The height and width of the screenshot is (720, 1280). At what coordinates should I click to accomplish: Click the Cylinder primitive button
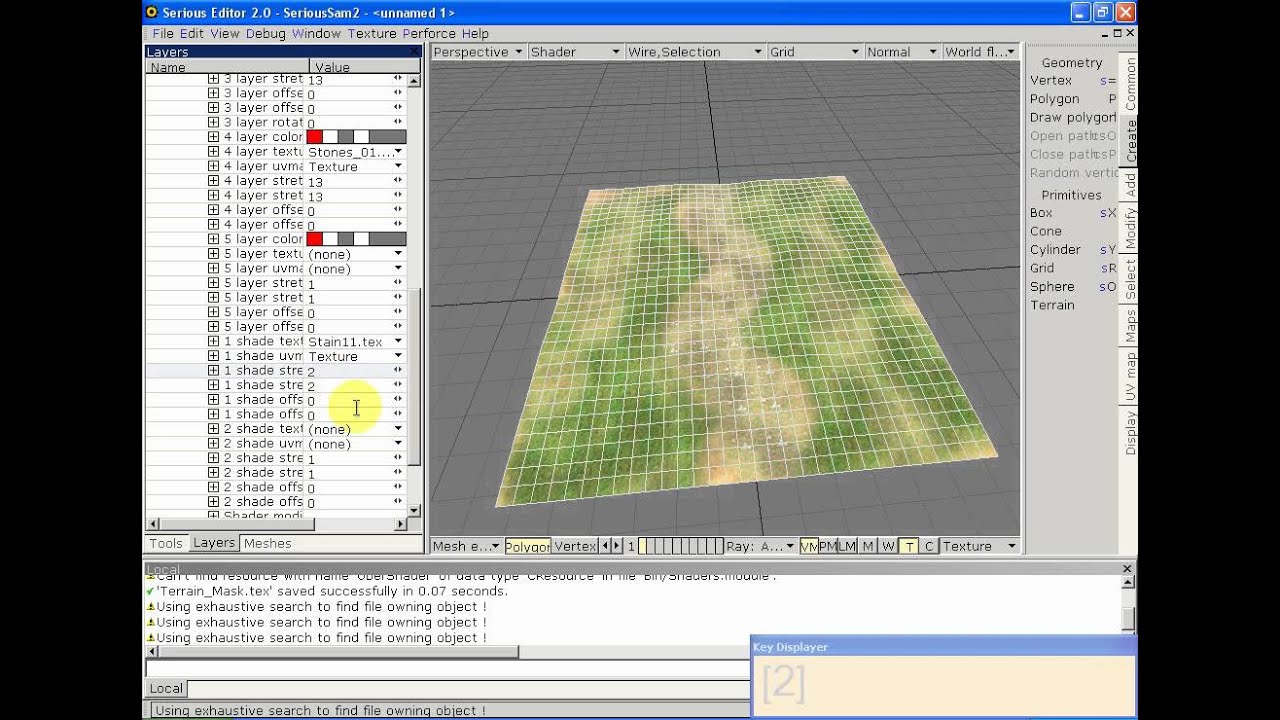[x=1055, y=250]
